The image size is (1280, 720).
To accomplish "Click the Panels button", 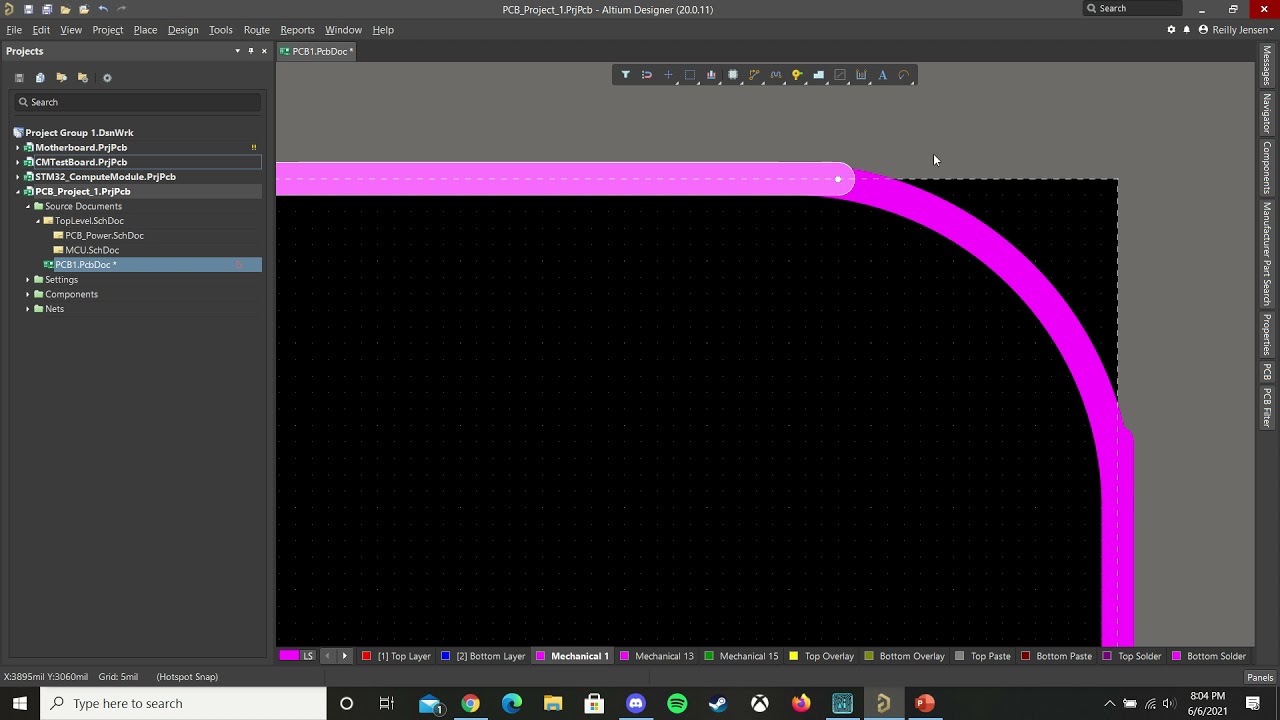I will (1260, 677).
